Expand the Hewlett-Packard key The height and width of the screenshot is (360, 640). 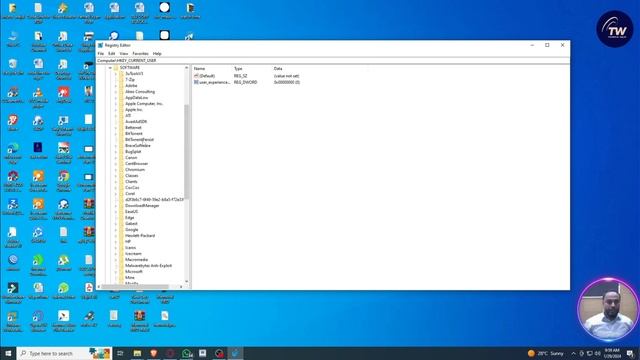point(116,236)
